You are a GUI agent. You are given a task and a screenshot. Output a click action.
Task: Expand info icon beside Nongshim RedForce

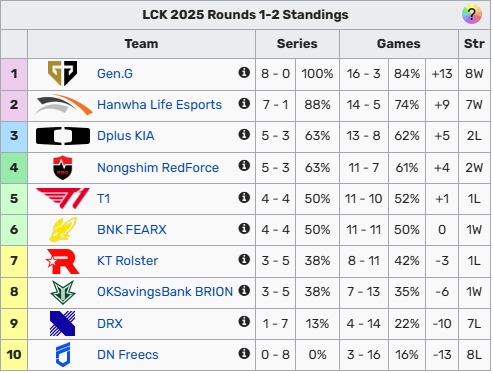pyautogui.click(x=244, y=165)
